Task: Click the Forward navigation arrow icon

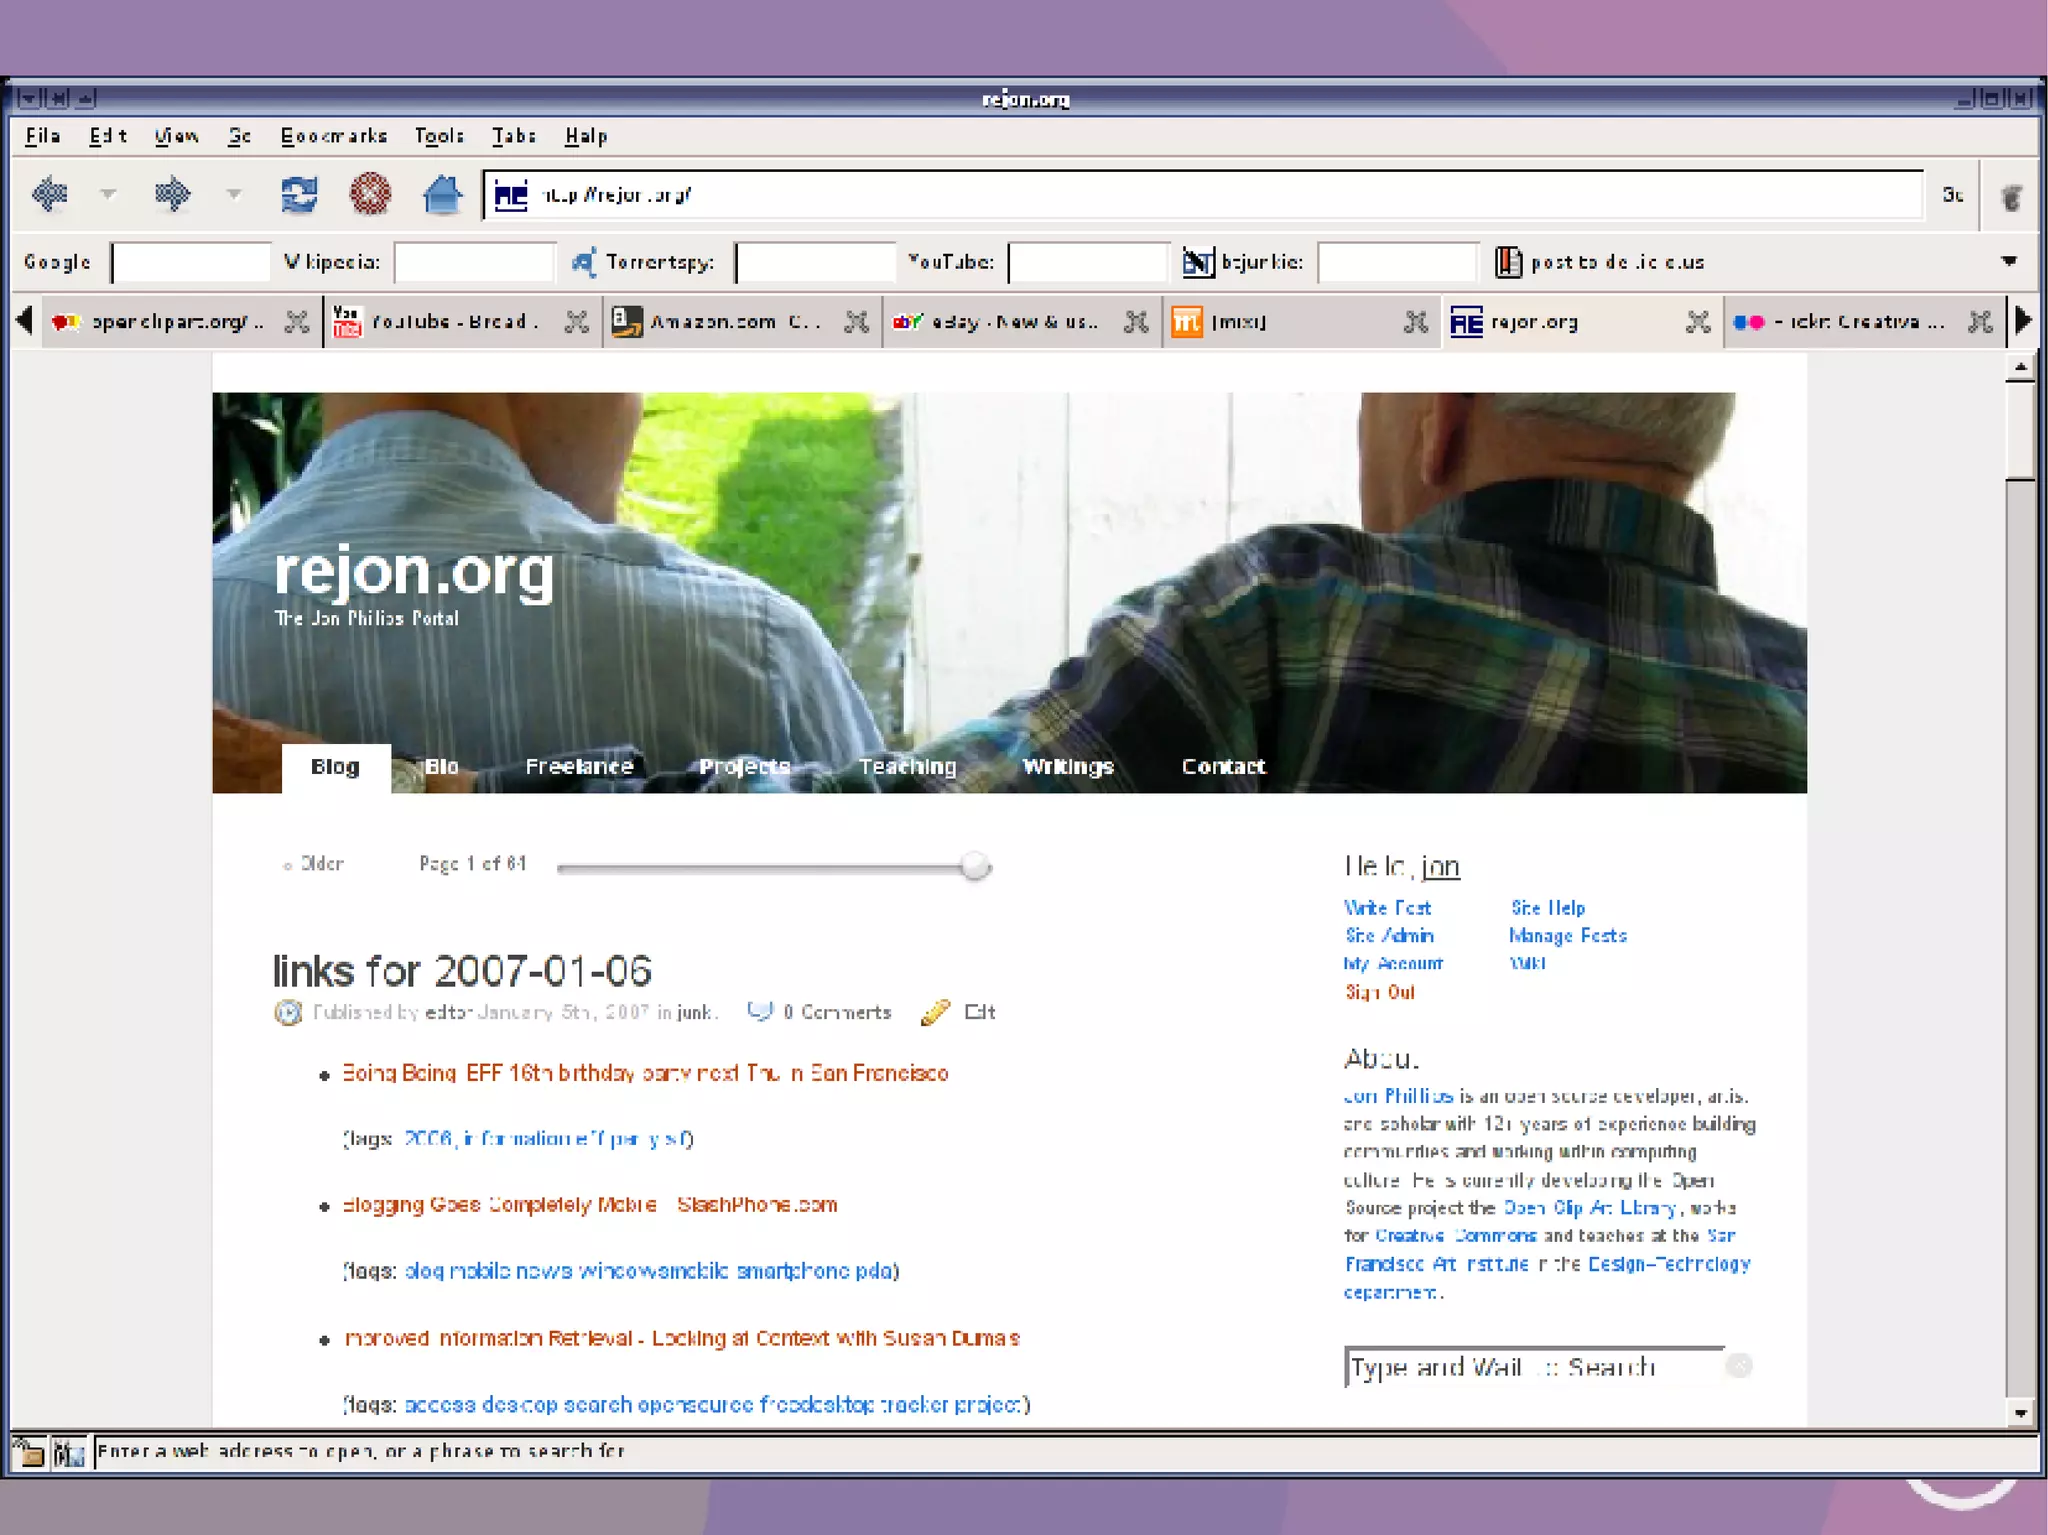Action: pyautogui.click(x=172, y=193)
